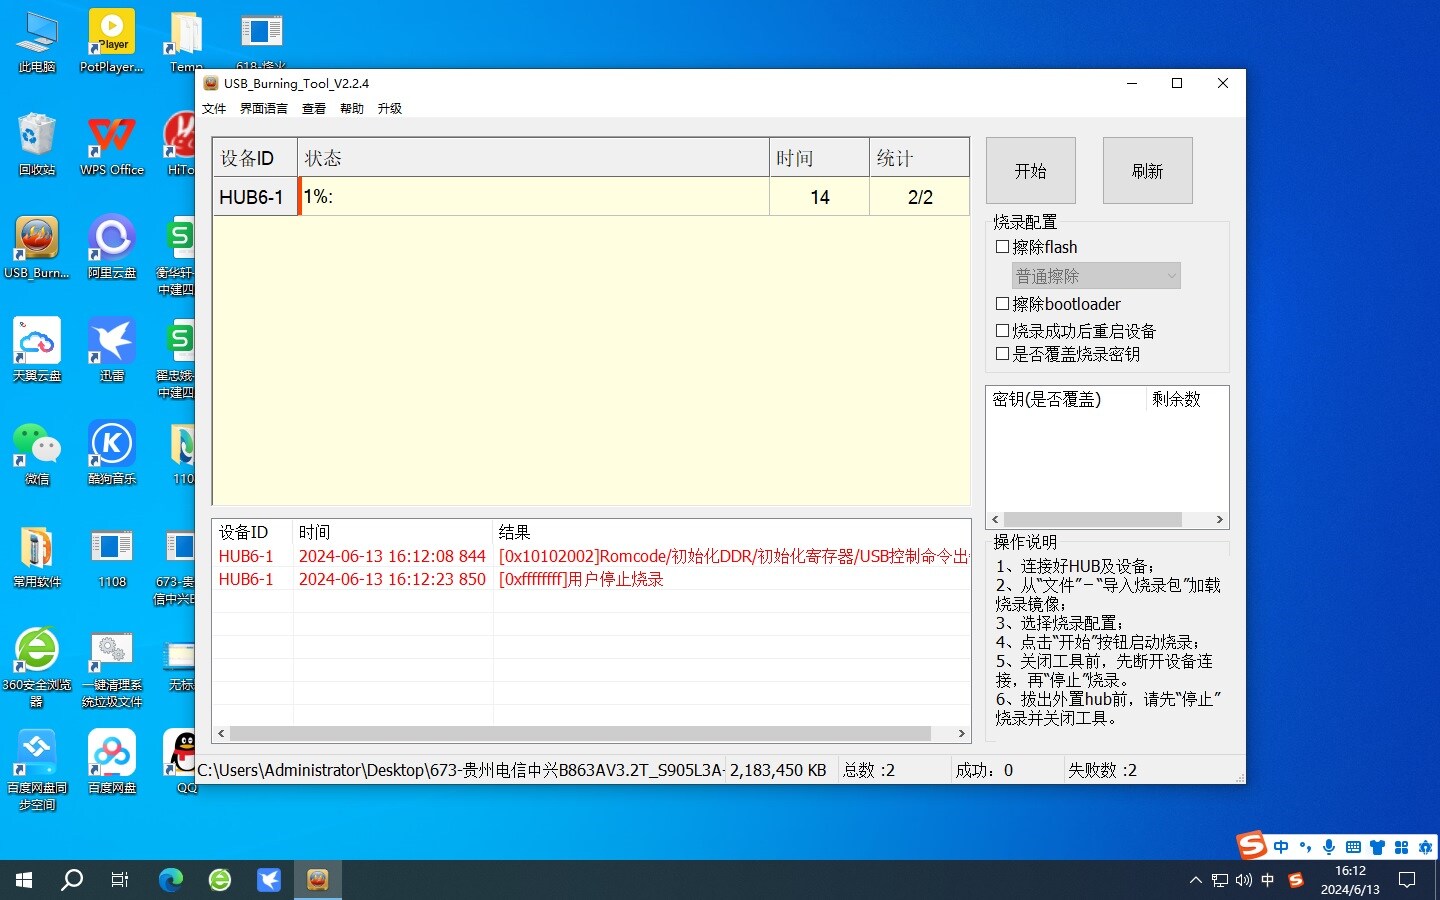Open 天翼云盘 desktop shortcut
1440x900 pixels.
[37, 351]
